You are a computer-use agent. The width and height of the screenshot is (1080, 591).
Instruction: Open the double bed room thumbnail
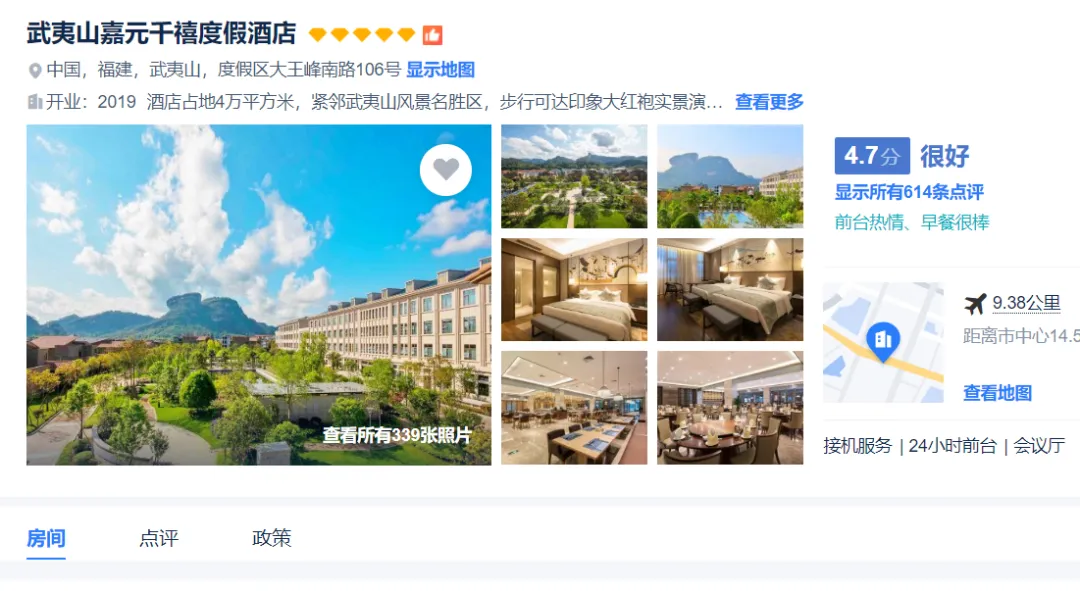coord(574,289)
